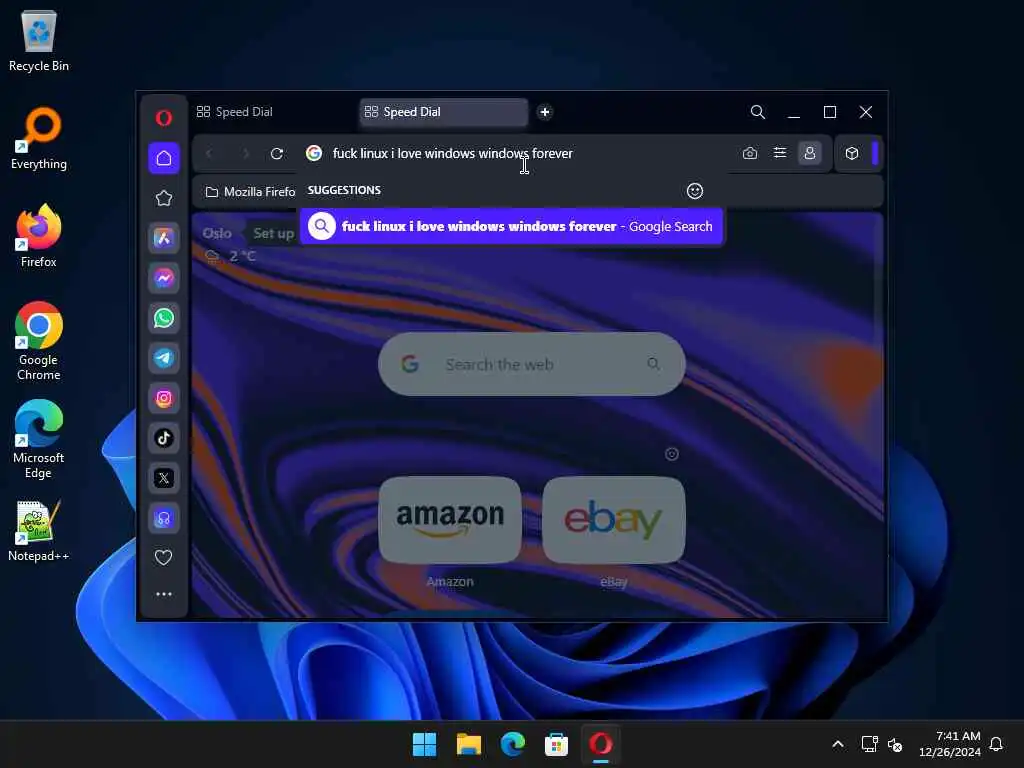Open Instagram in the sidebar

click(164, 398)
